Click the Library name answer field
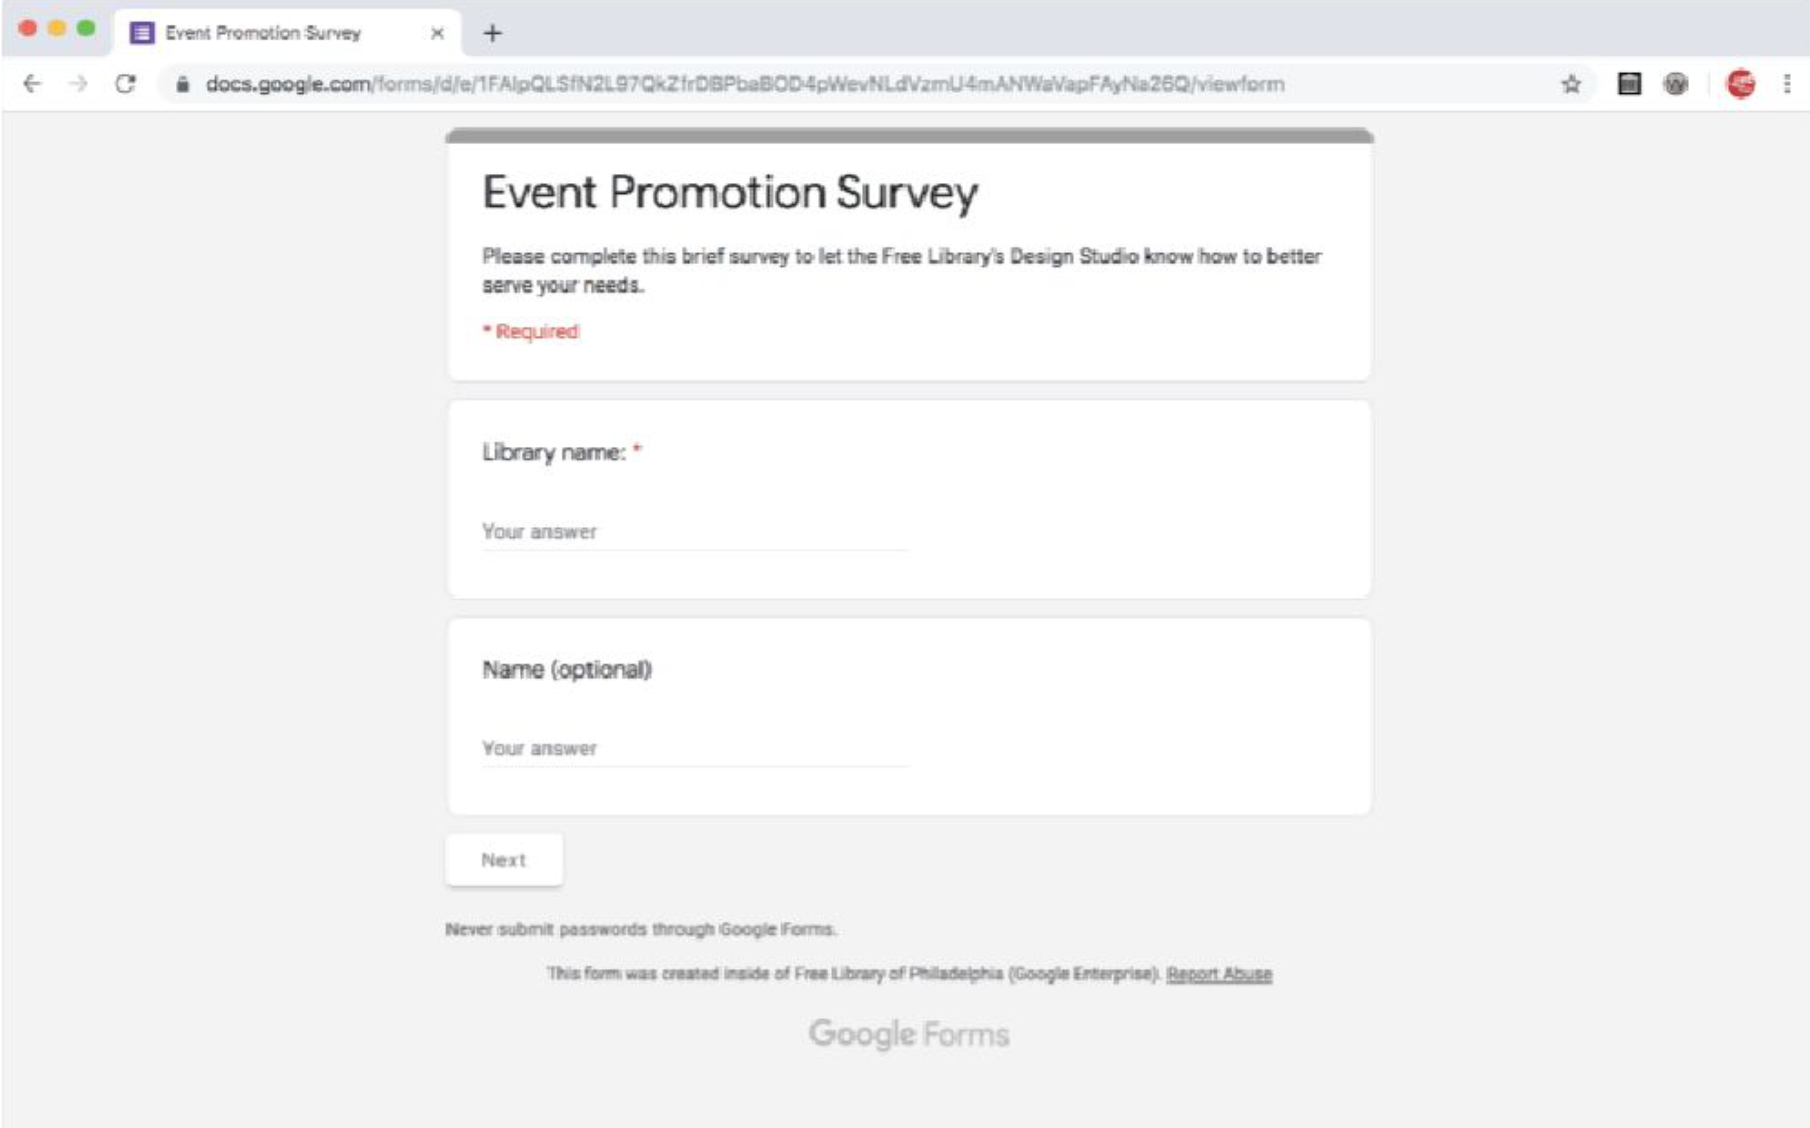 point(695,532)
